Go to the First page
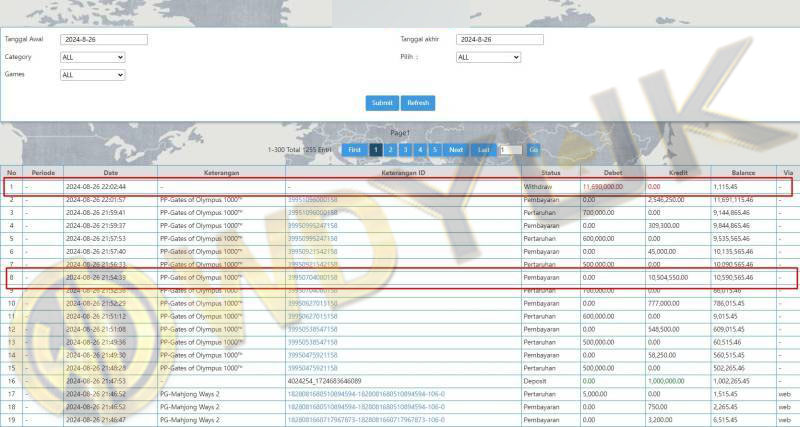The width and height of the screenshot is (800, 427). (x=354, y=149)
